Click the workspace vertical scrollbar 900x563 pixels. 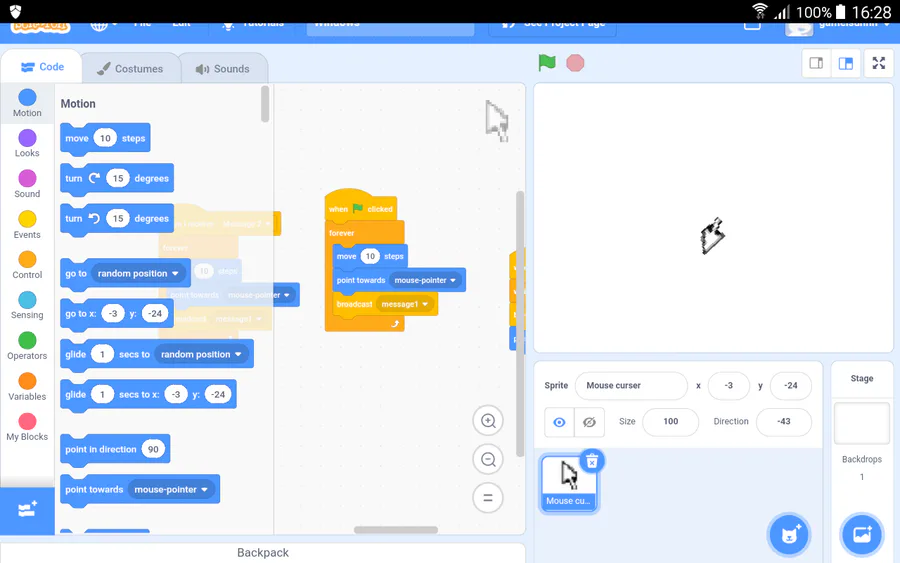pyautogui.click(x=520, y=324)
